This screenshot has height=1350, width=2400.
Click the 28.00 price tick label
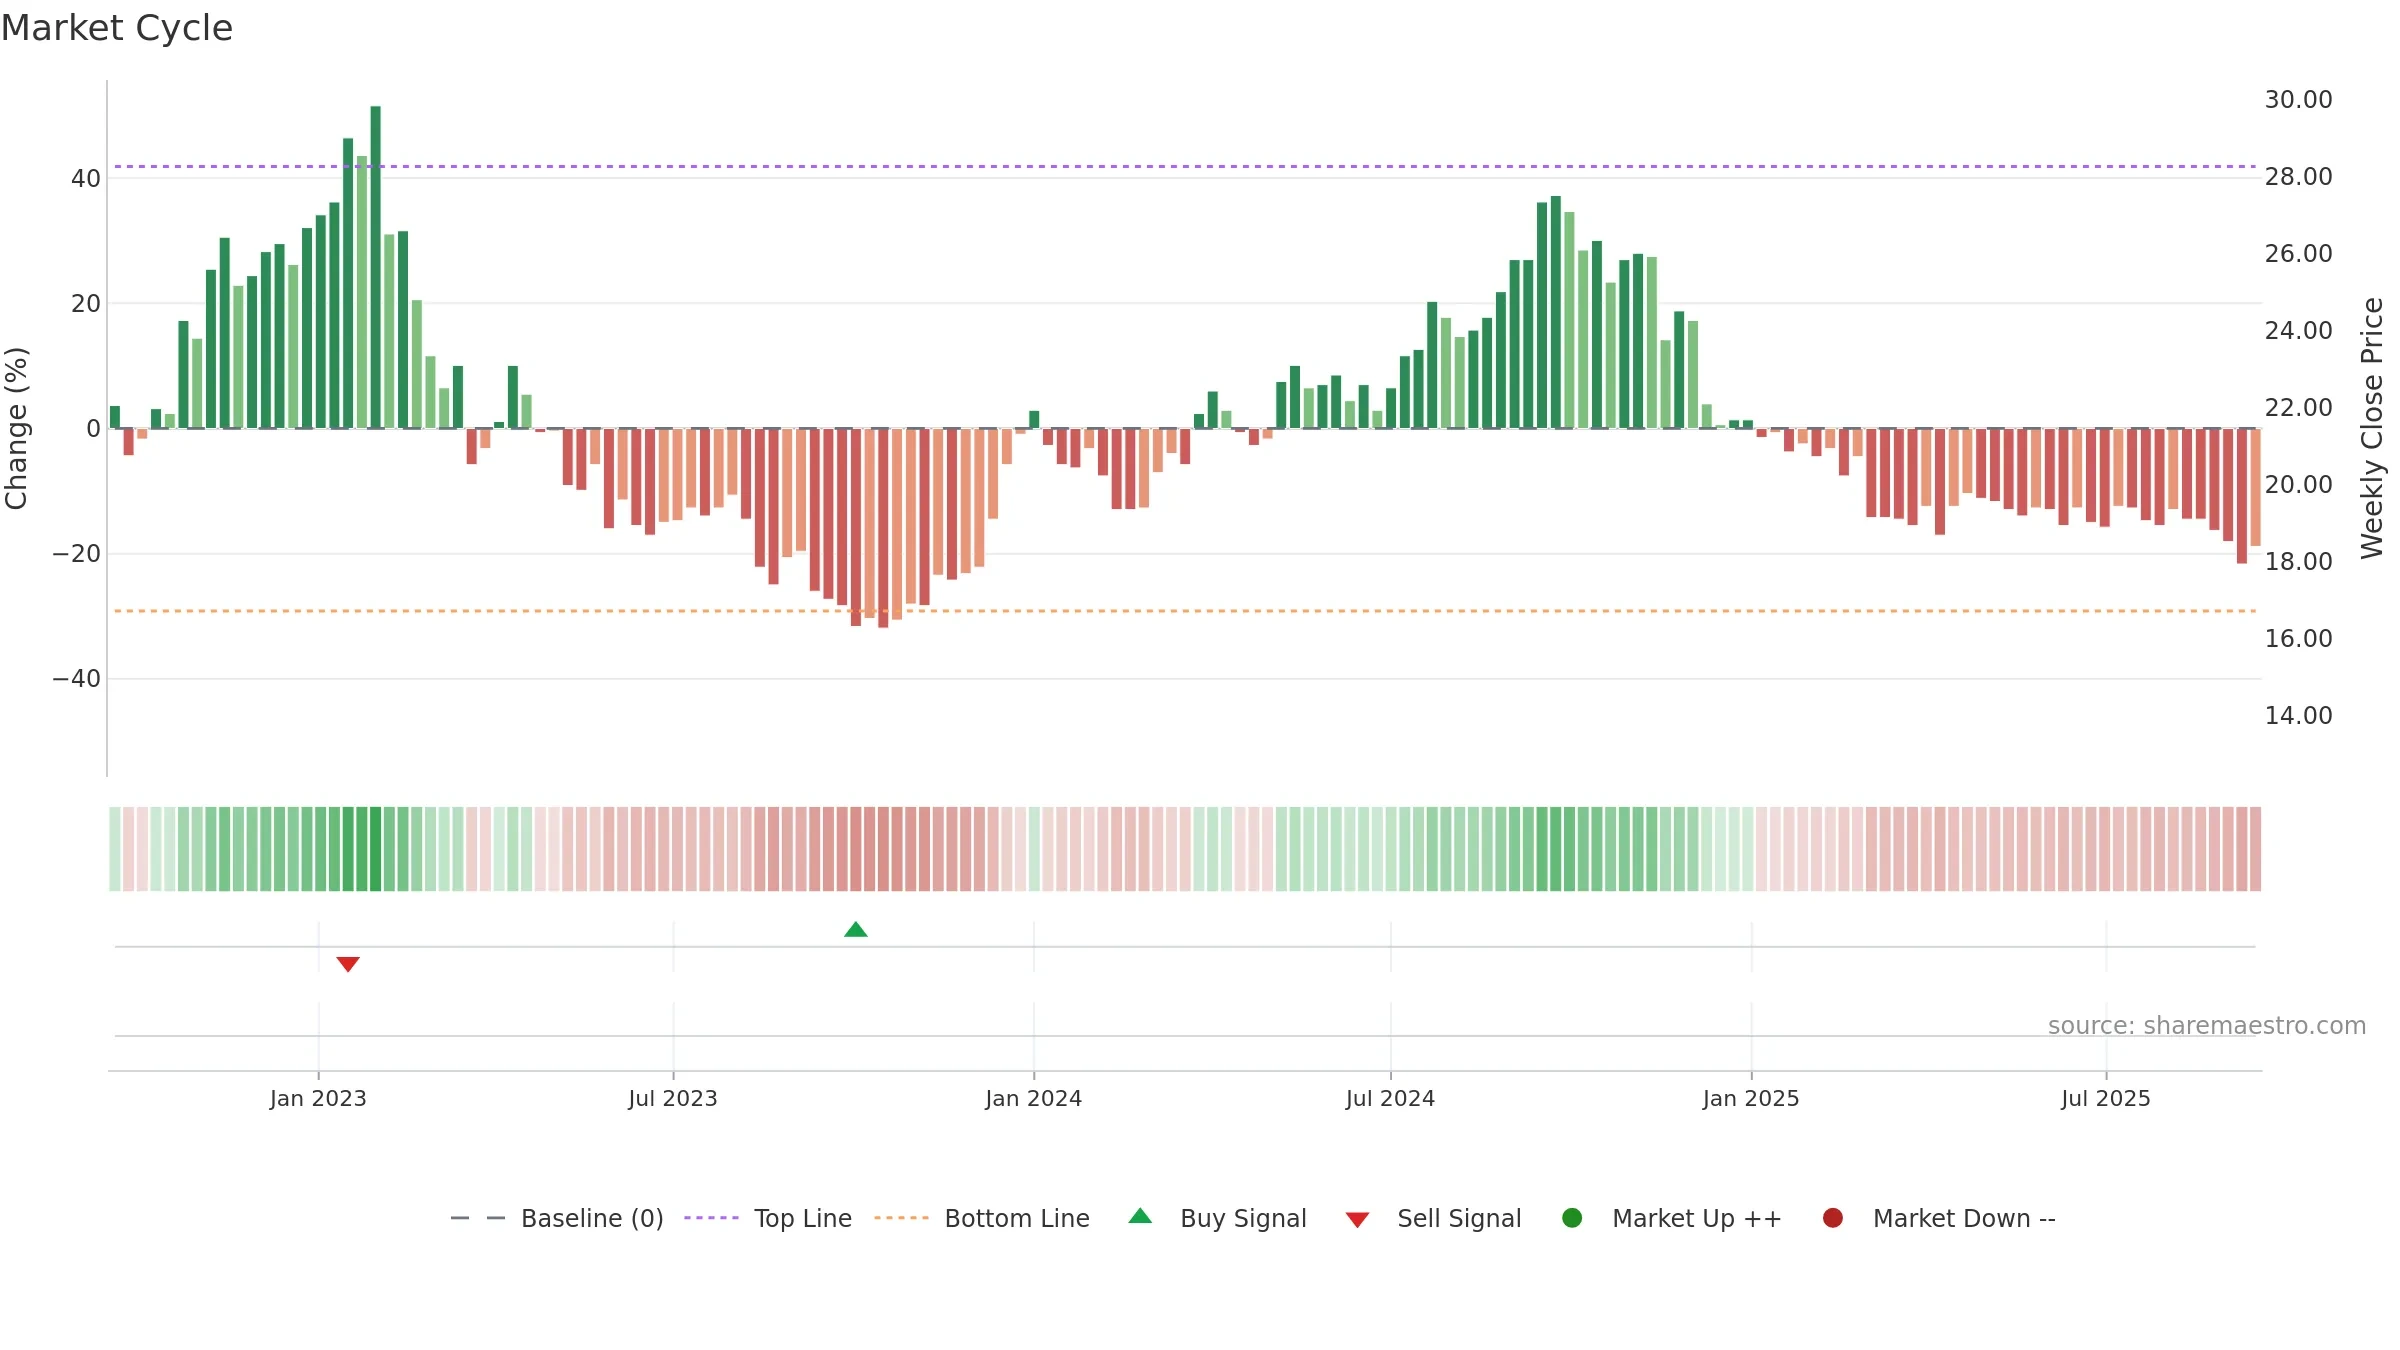(x=2298, y=177)
